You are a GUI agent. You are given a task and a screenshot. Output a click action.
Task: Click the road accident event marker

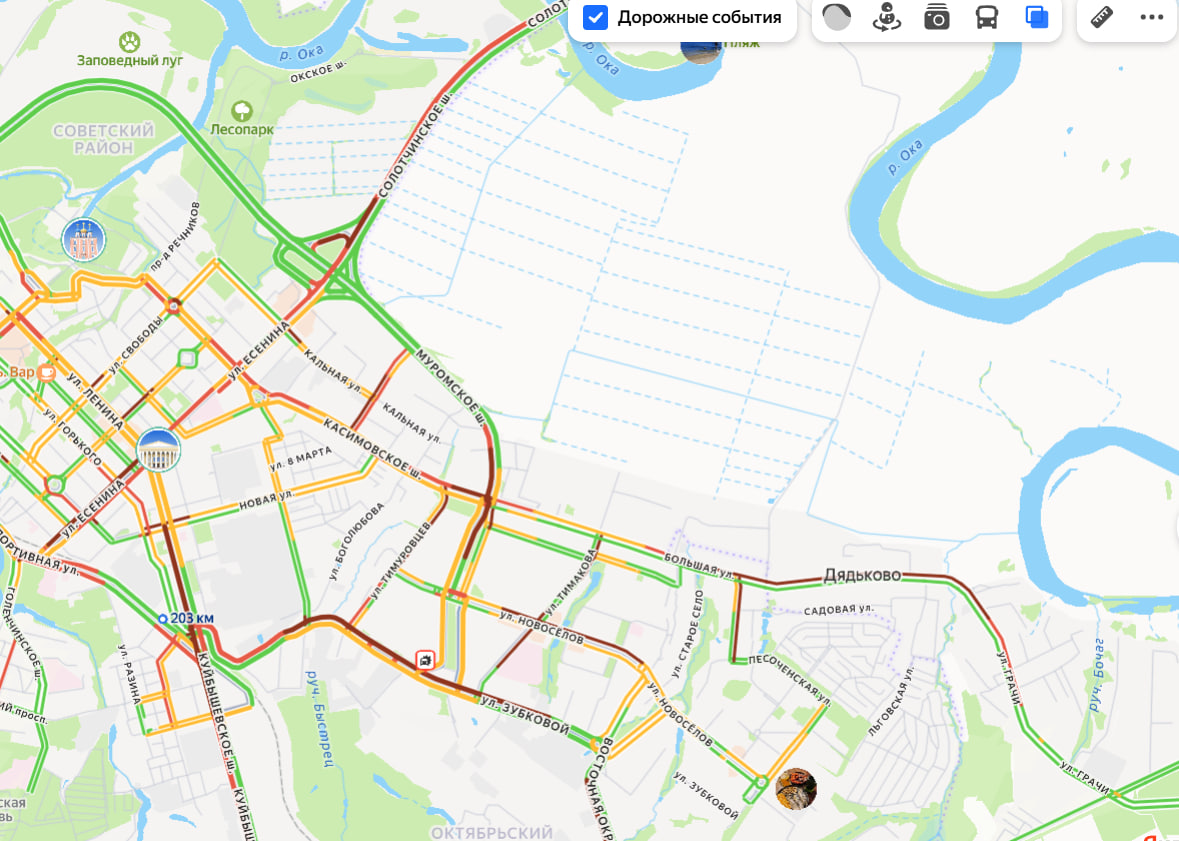coord(426,661)
